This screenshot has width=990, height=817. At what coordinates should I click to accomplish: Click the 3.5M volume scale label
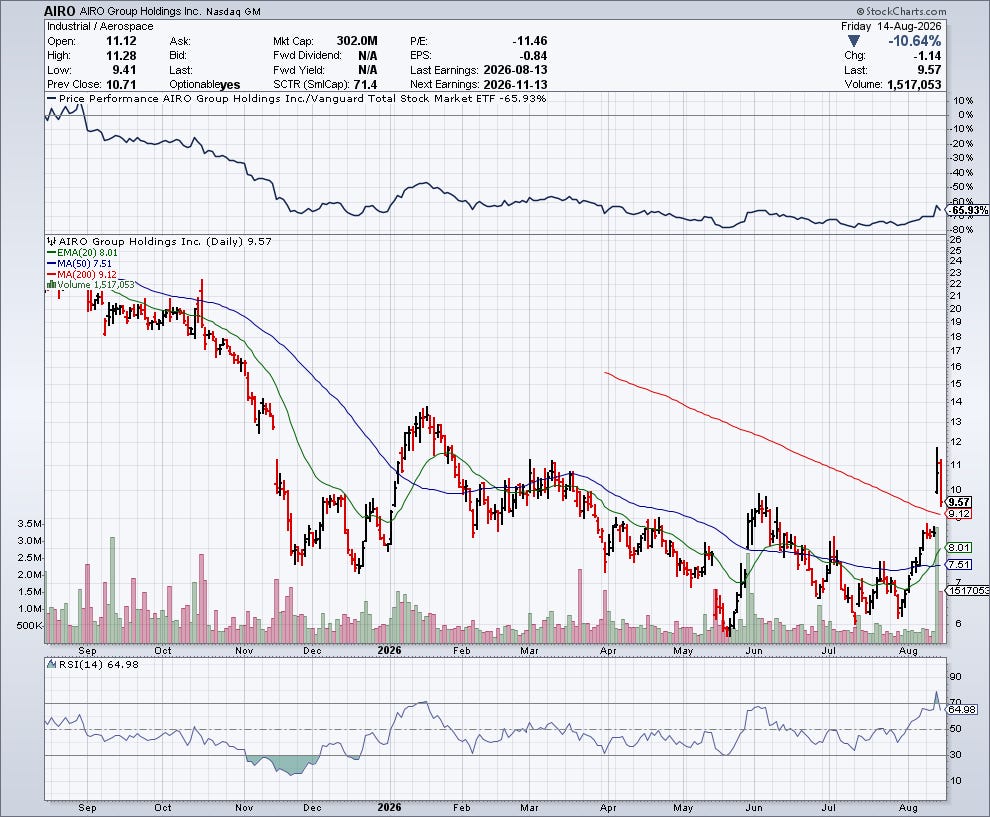pos(30,524)
